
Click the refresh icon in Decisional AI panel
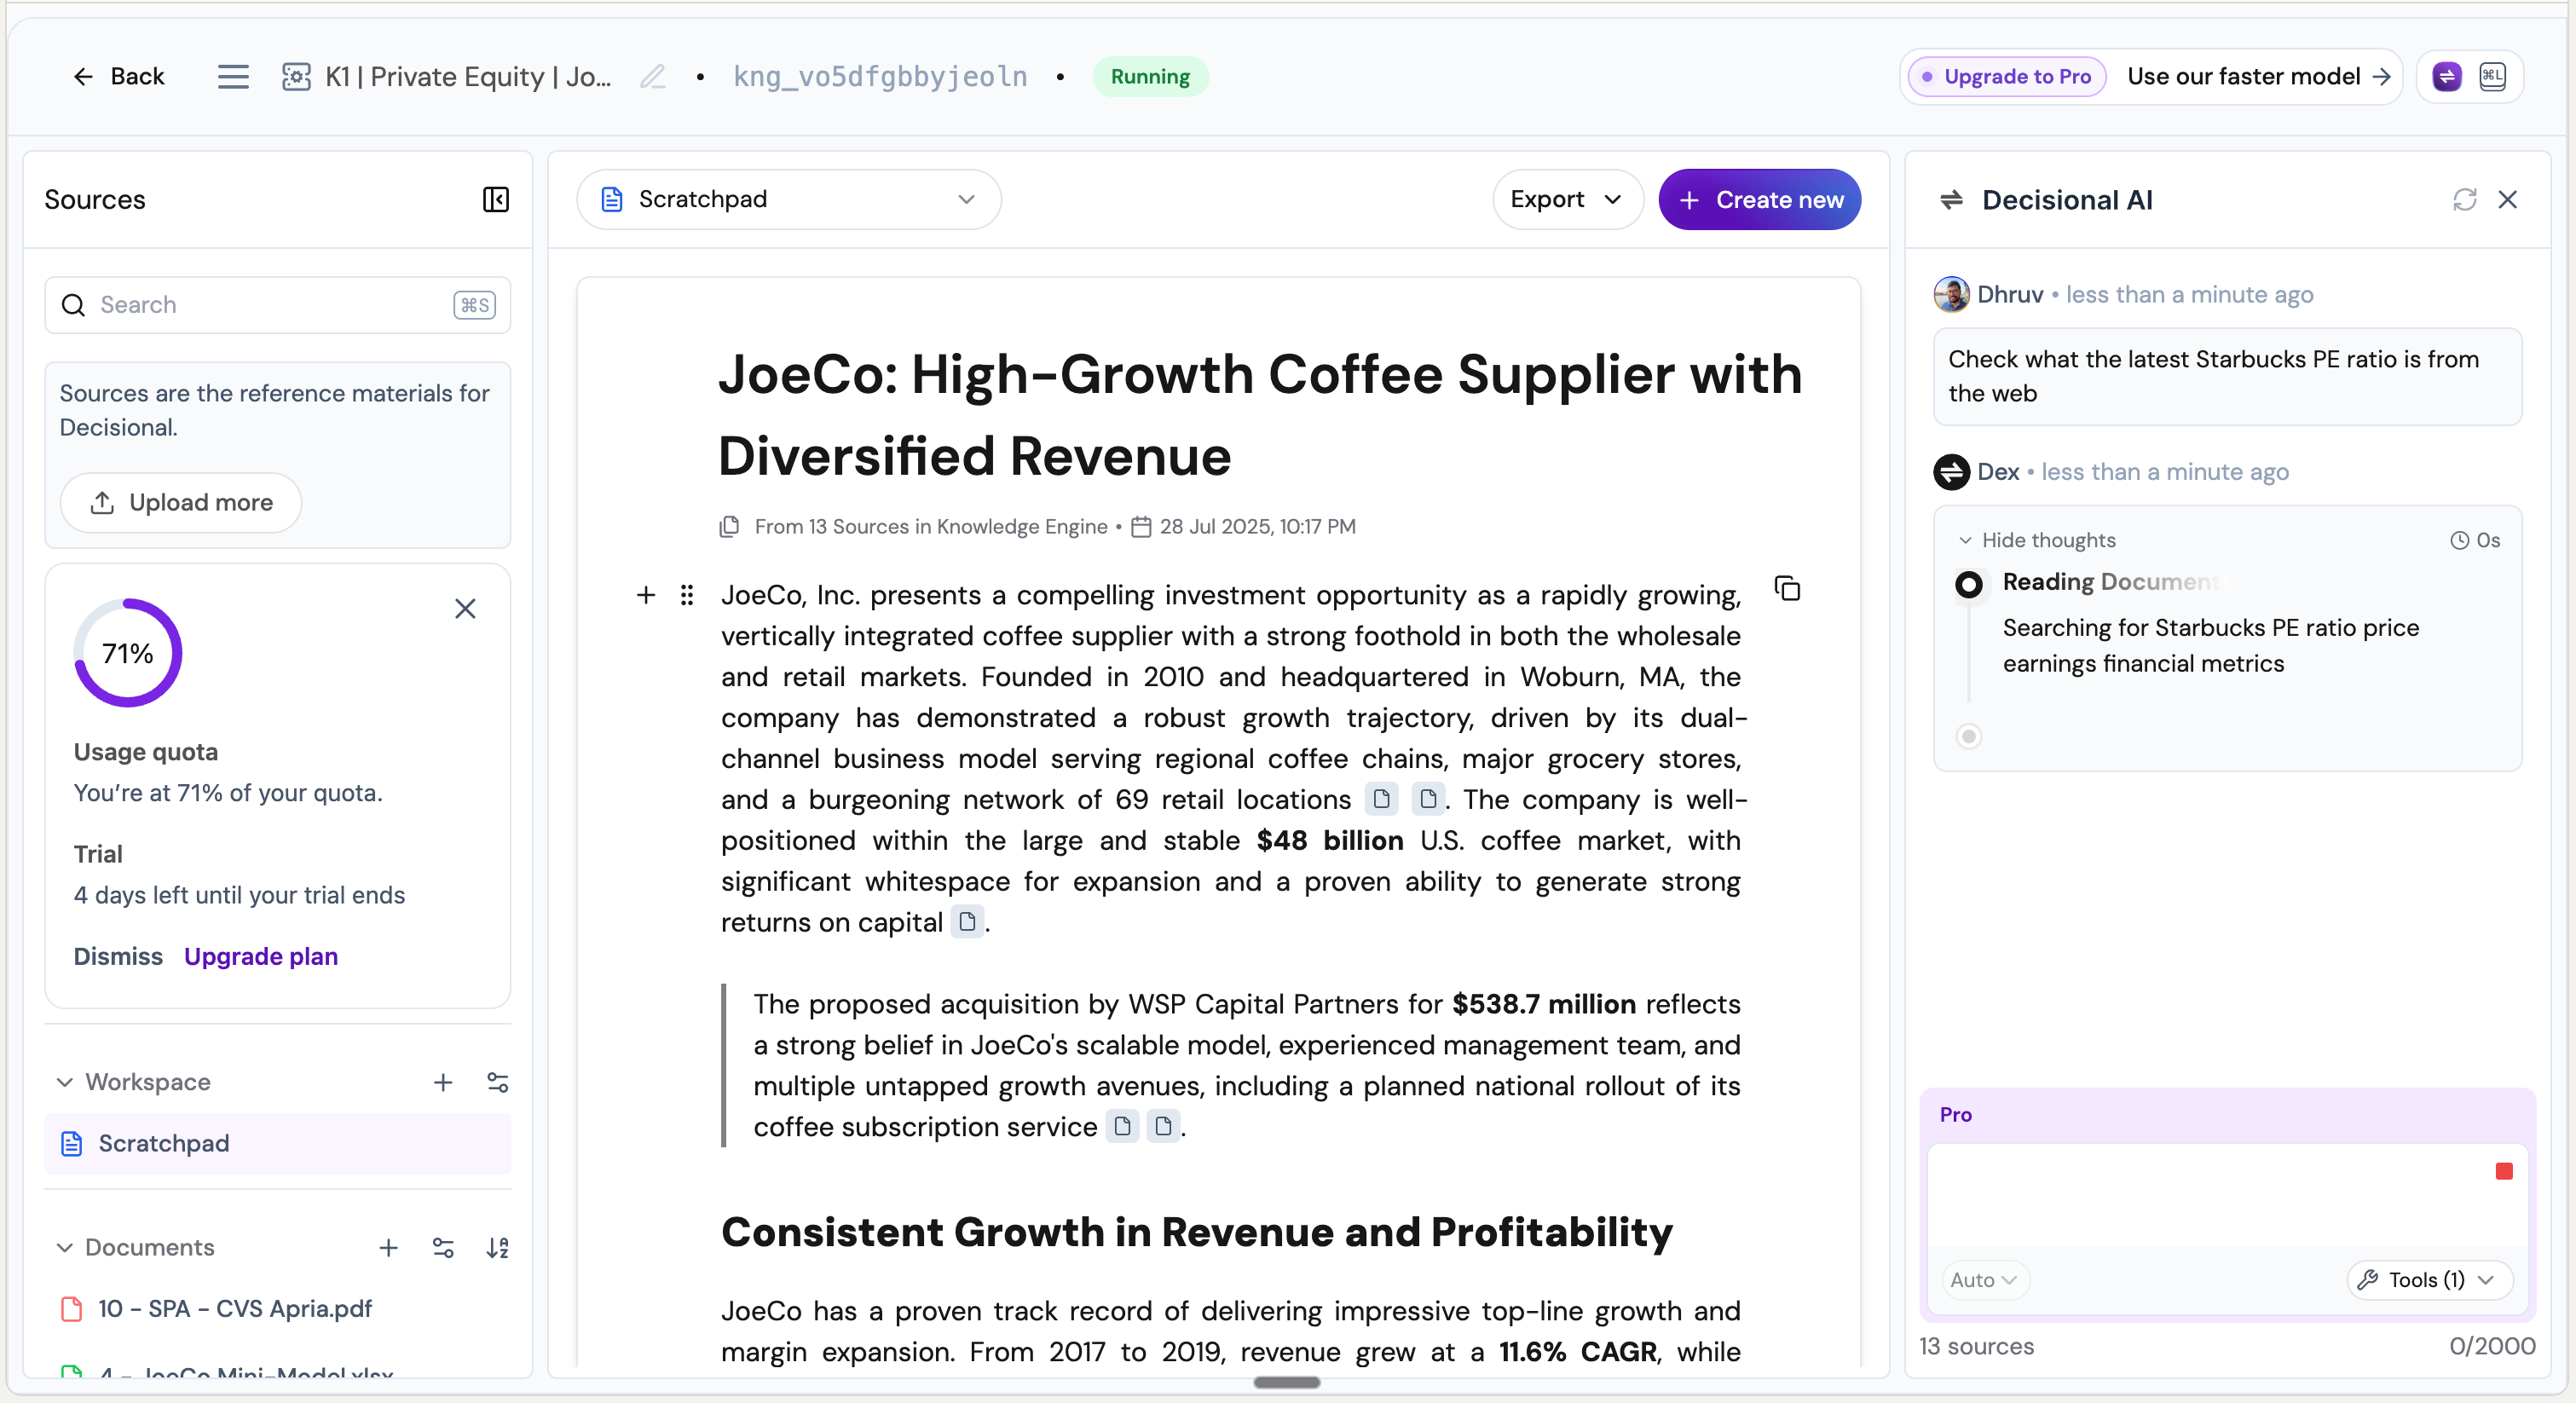[x=2464, y=200]
